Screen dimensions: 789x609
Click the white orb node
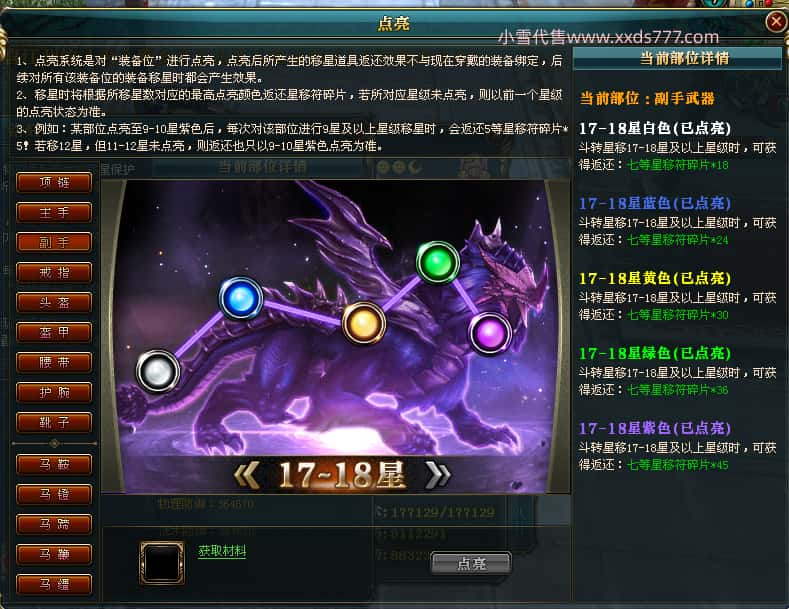pos(158,371)
